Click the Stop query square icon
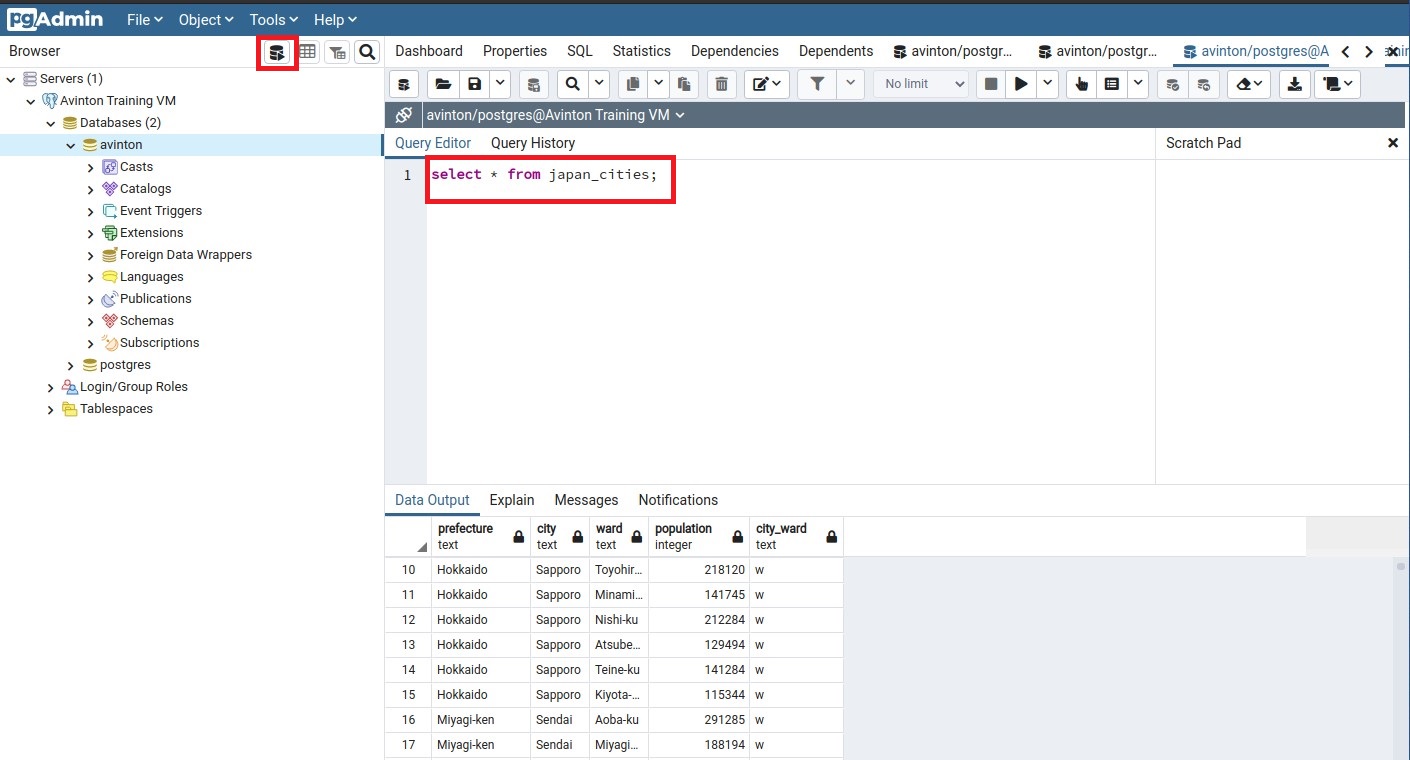The height and width of the screenshot is (760, 1410). [x=991, y=84]
